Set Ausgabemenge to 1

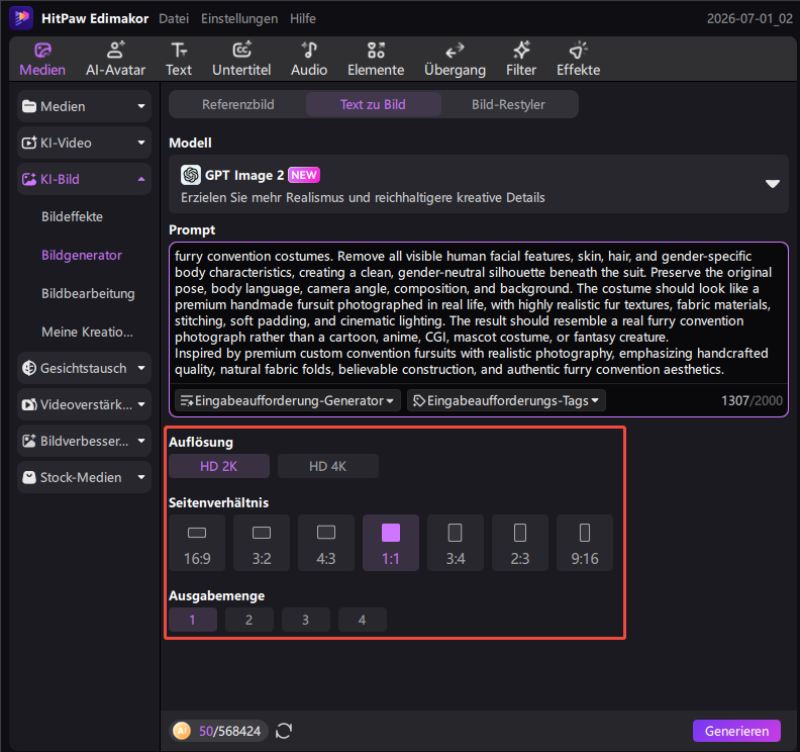click(193, 620)
